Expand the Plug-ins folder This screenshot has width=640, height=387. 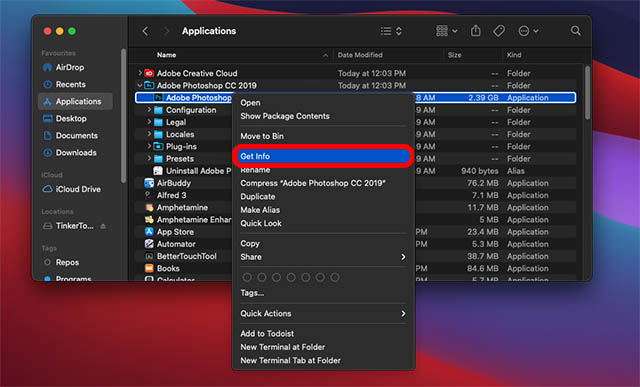point(149,146)
